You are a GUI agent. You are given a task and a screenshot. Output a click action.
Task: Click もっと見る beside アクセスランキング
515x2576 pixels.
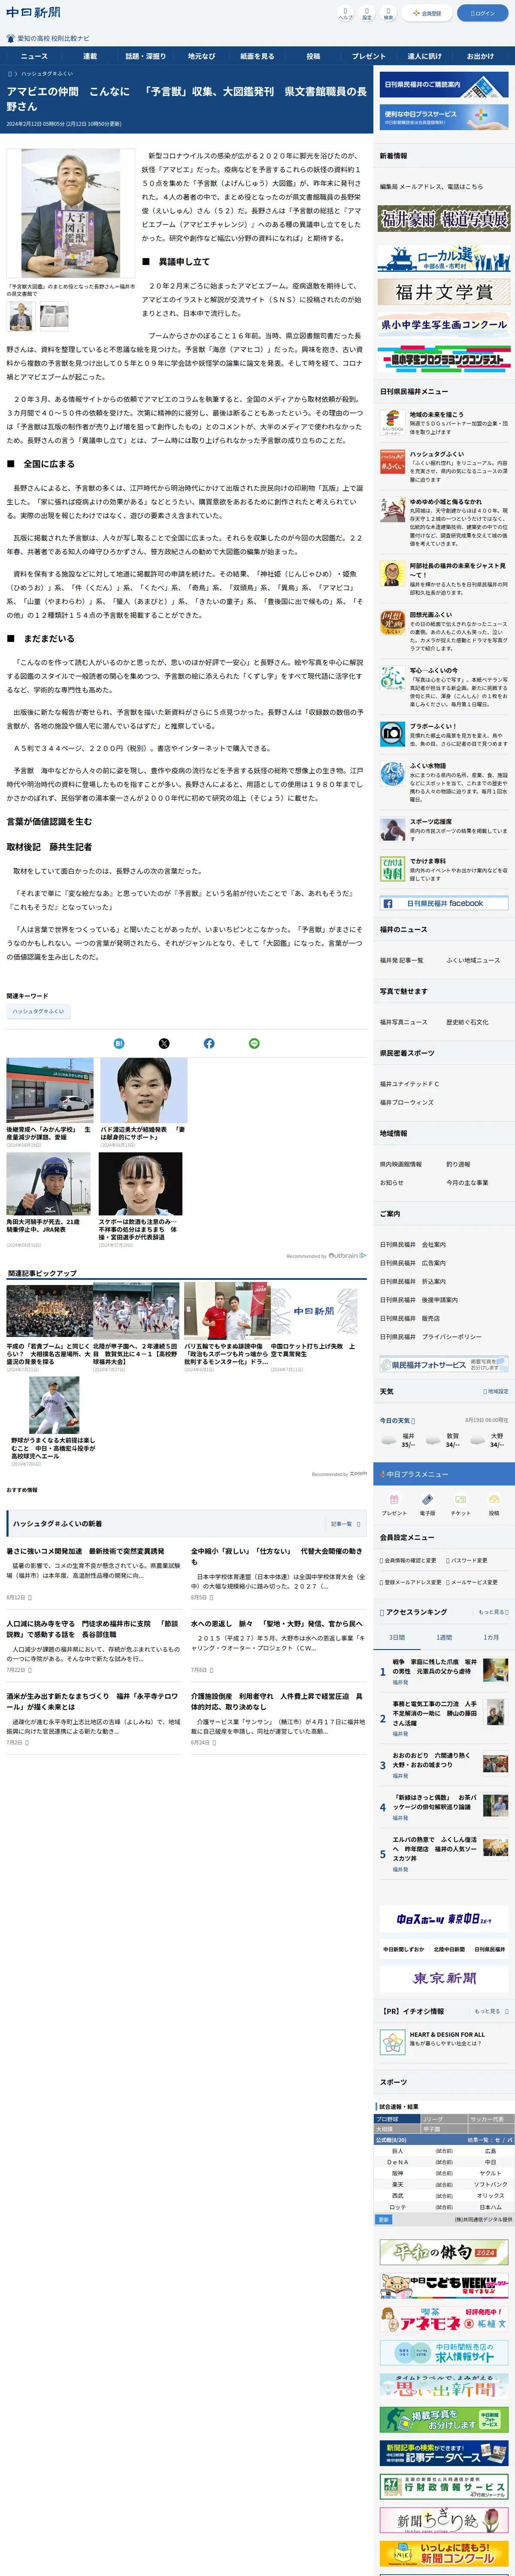pos(493,1612)
